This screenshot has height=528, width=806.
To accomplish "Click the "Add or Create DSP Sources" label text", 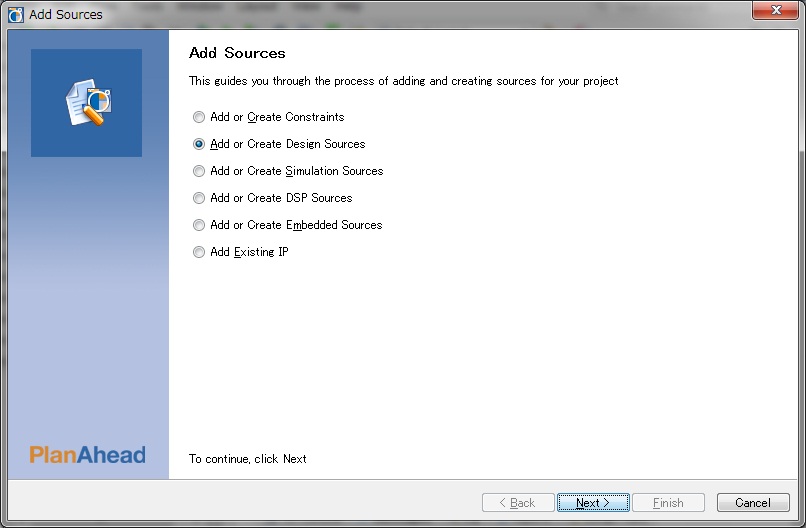I will point(281,198).
